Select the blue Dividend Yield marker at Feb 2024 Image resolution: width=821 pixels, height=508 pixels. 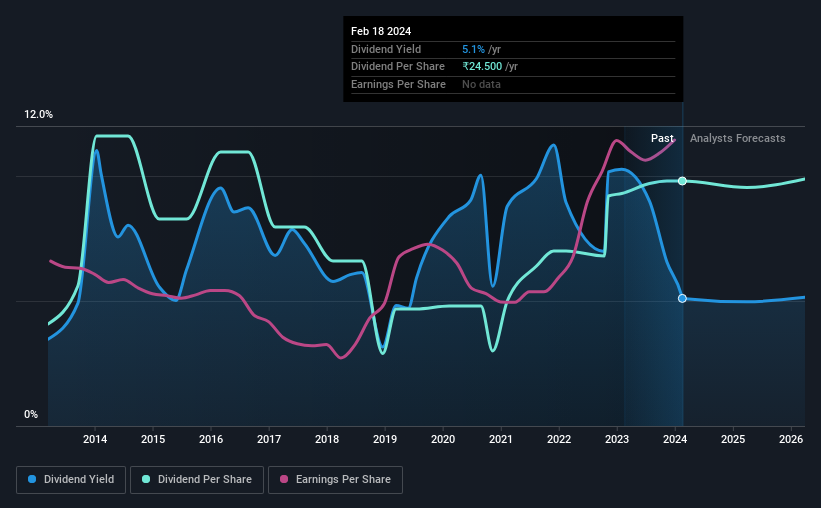coord(682,299)
